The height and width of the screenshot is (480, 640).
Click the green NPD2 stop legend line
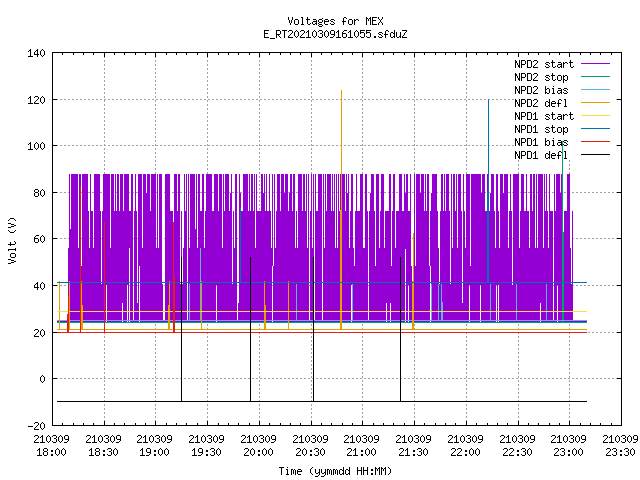coord(596,77)
